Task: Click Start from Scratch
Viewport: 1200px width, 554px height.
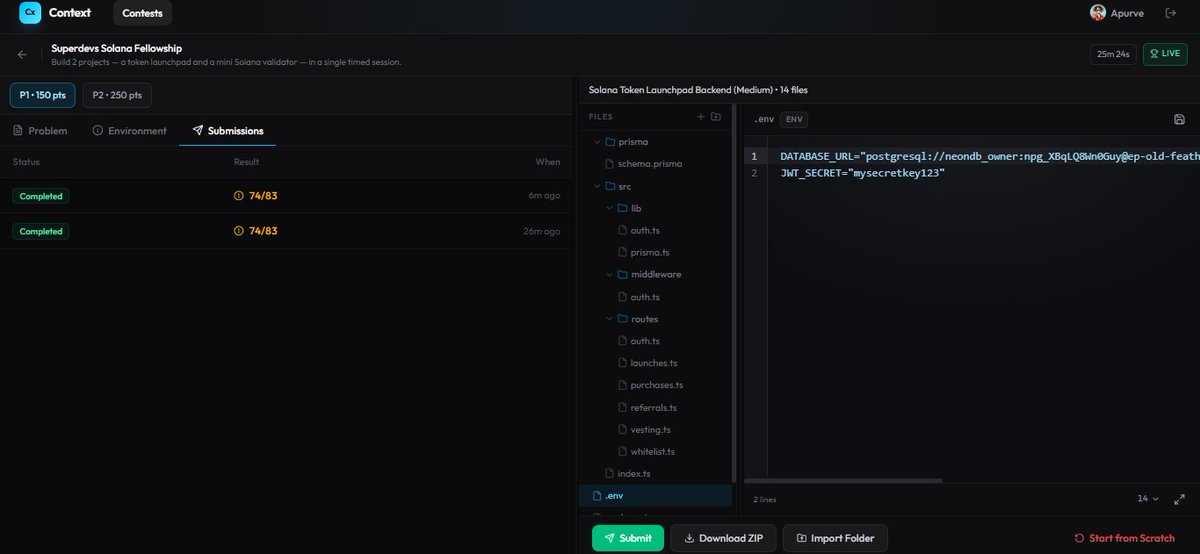Action: (x=1125, y=538)
